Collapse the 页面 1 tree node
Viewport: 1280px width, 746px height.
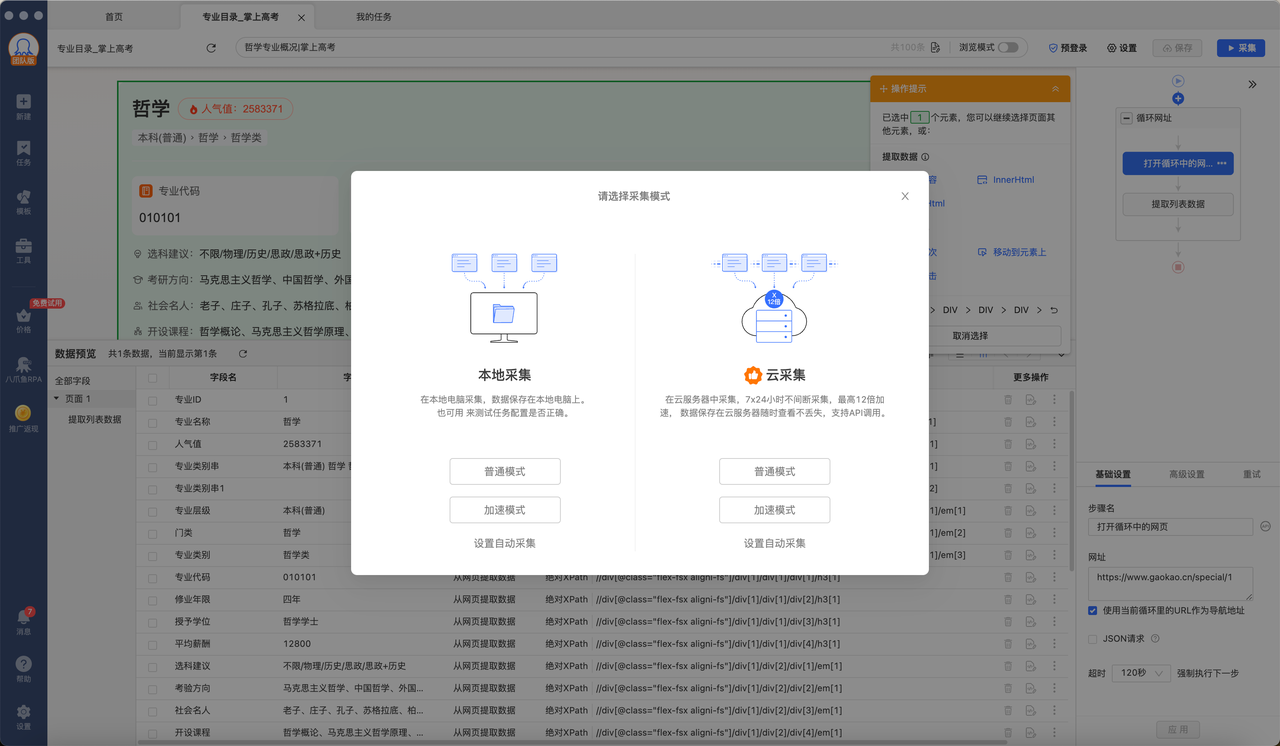[56, 399]
